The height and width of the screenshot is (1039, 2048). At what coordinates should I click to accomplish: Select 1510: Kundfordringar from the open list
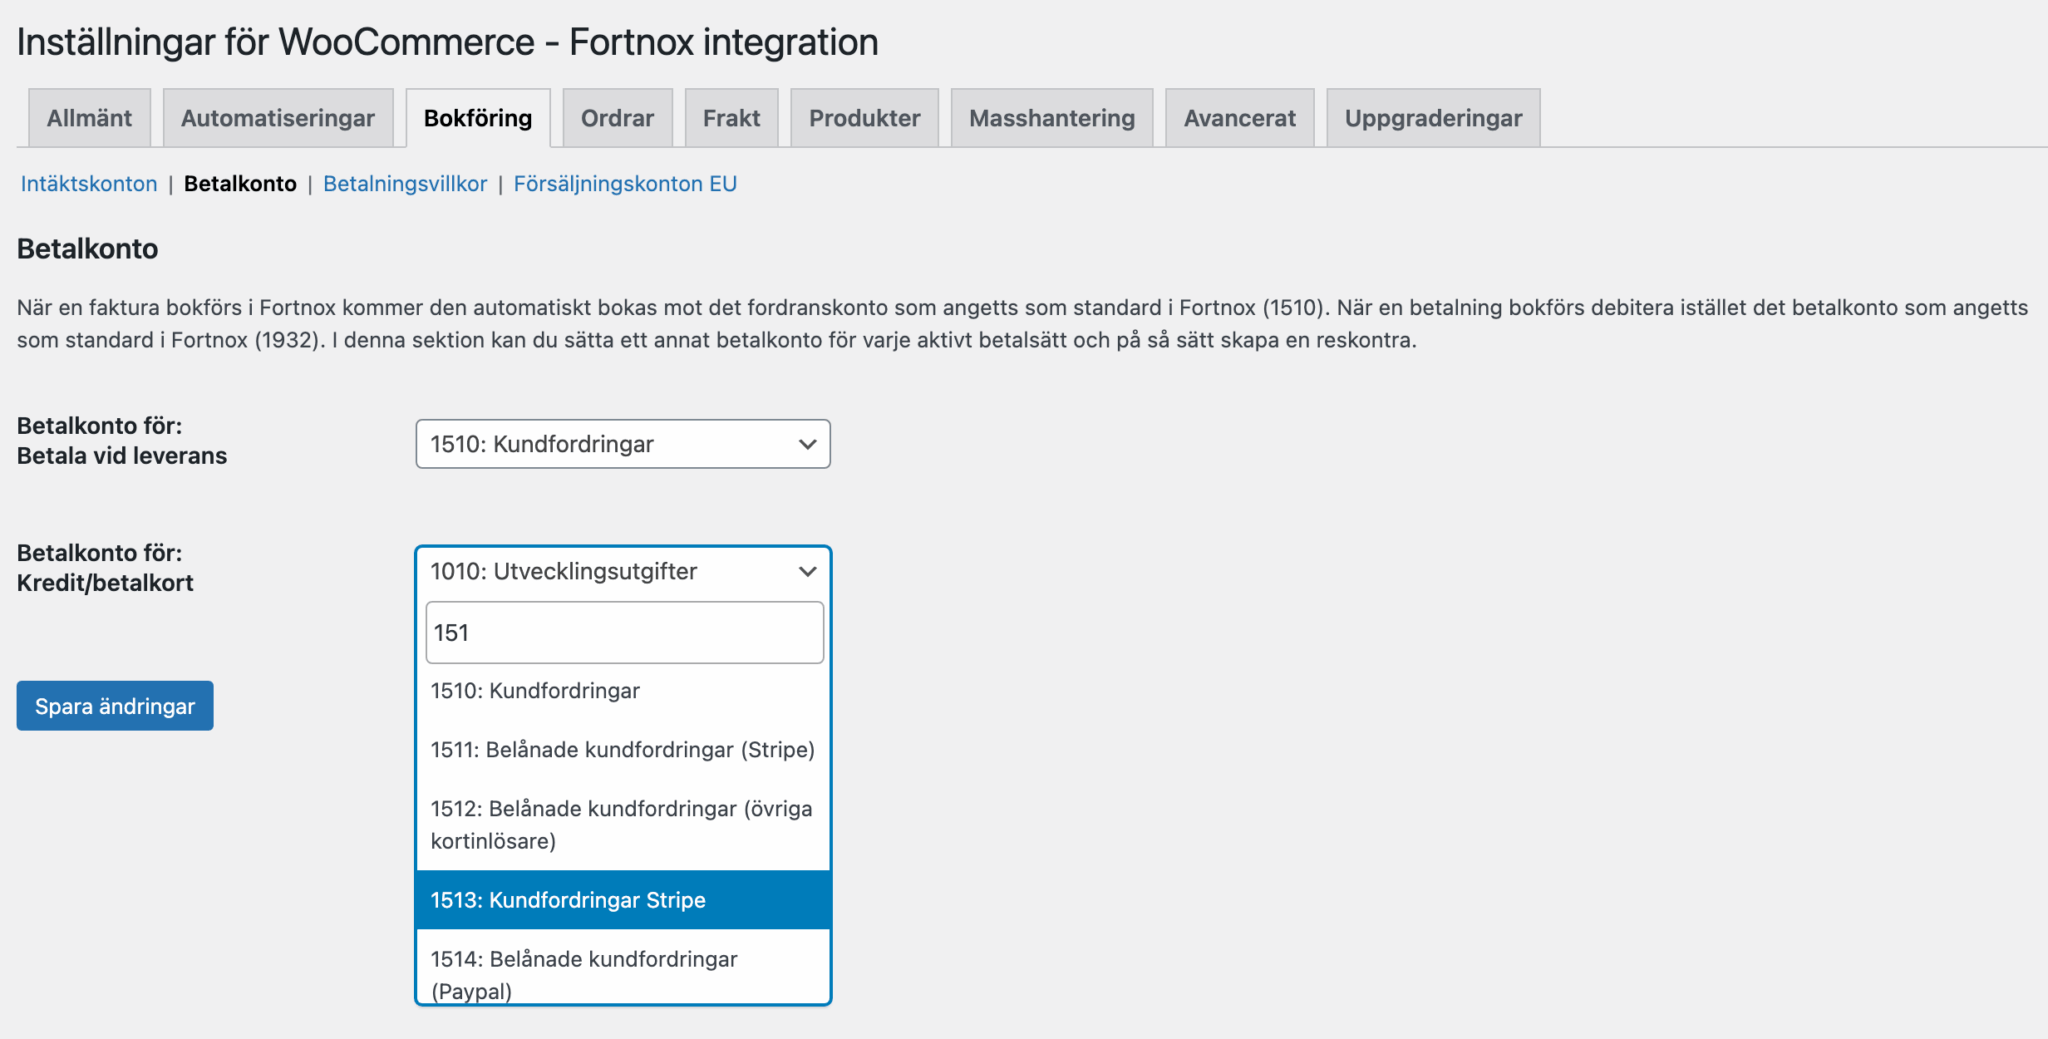534,690
